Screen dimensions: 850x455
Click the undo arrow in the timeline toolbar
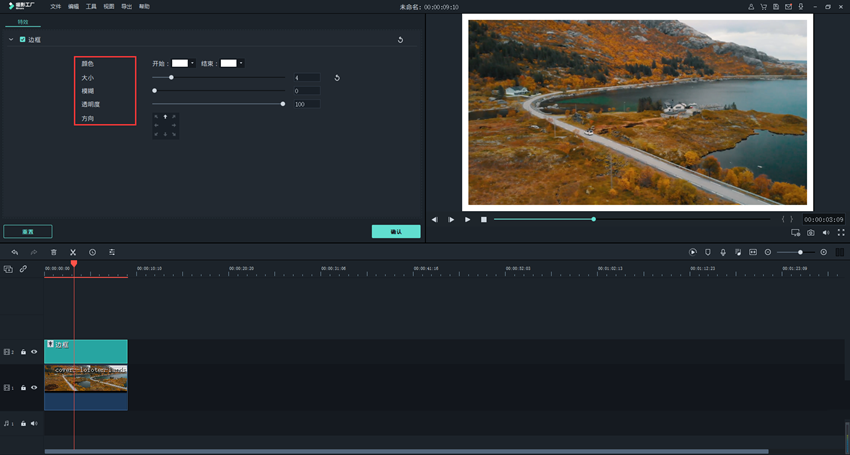click(x=15, y=252)
